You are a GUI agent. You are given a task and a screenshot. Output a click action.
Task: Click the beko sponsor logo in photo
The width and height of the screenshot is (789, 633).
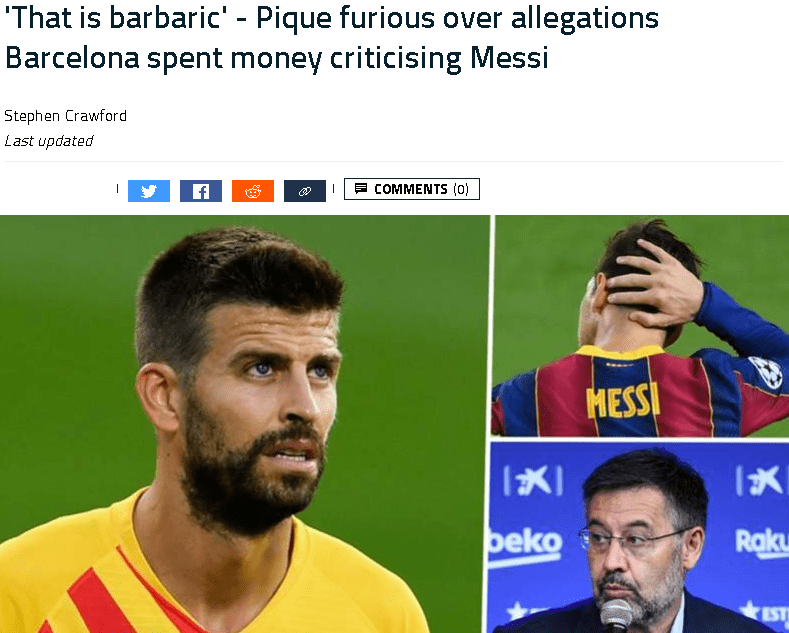[x=525, y=543]
